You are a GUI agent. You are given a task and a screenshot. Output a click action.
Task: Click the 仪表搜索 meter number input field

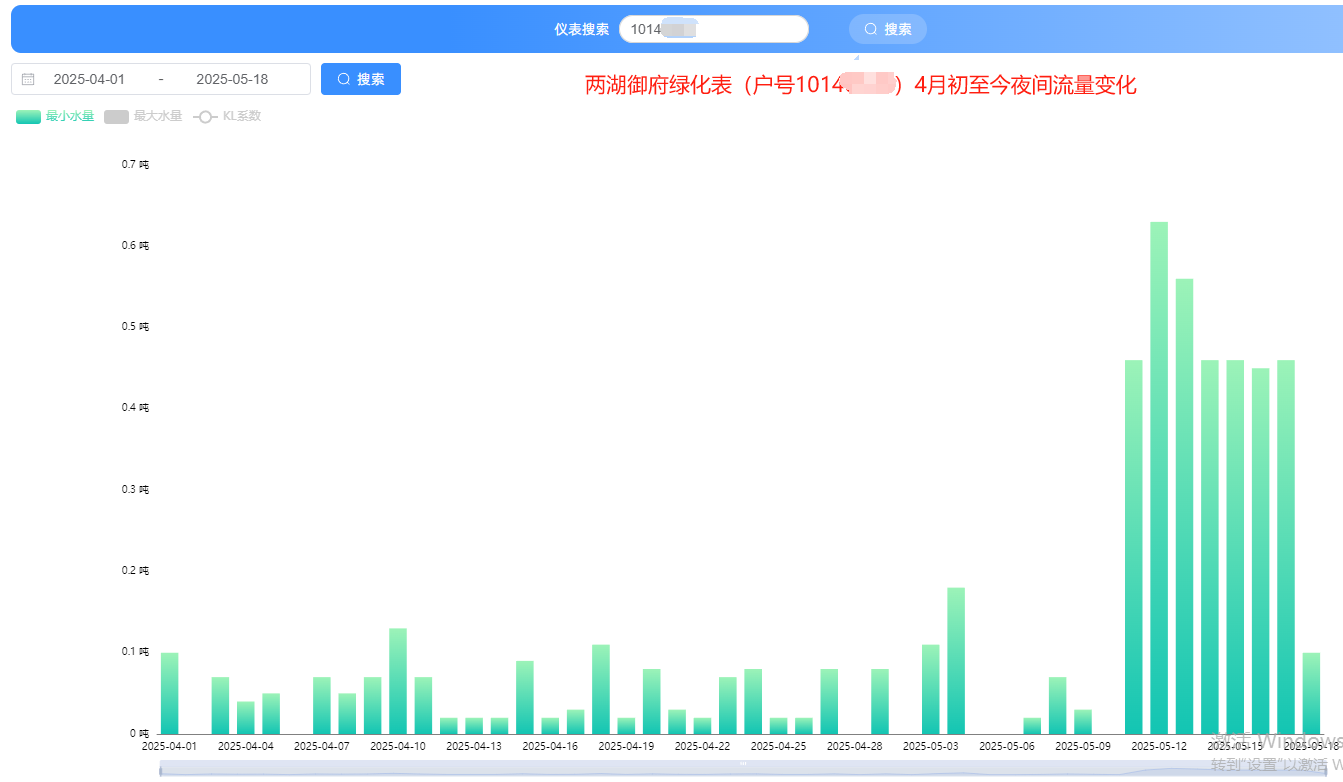714,29
